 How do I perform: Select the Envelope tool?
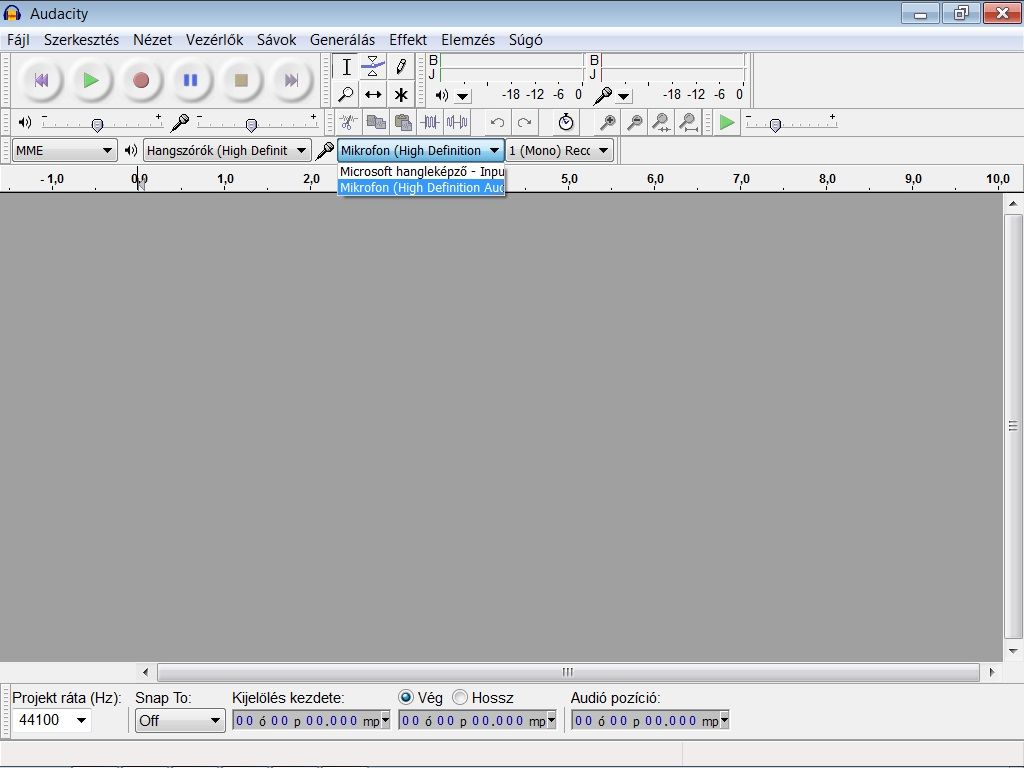click(373, 67)
